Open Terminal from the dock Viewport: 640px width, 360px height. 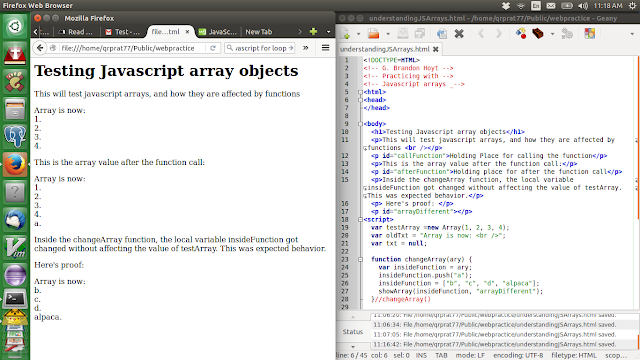pyautogui.click(x=15, y=299)
